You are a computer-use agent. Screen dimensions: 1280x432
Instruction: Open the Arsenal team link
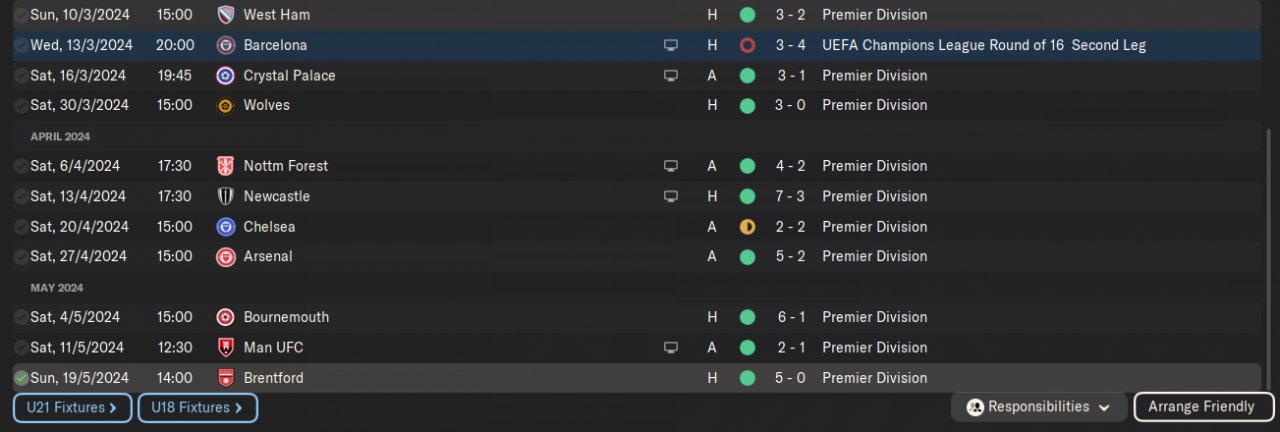[x=268, y=257]
